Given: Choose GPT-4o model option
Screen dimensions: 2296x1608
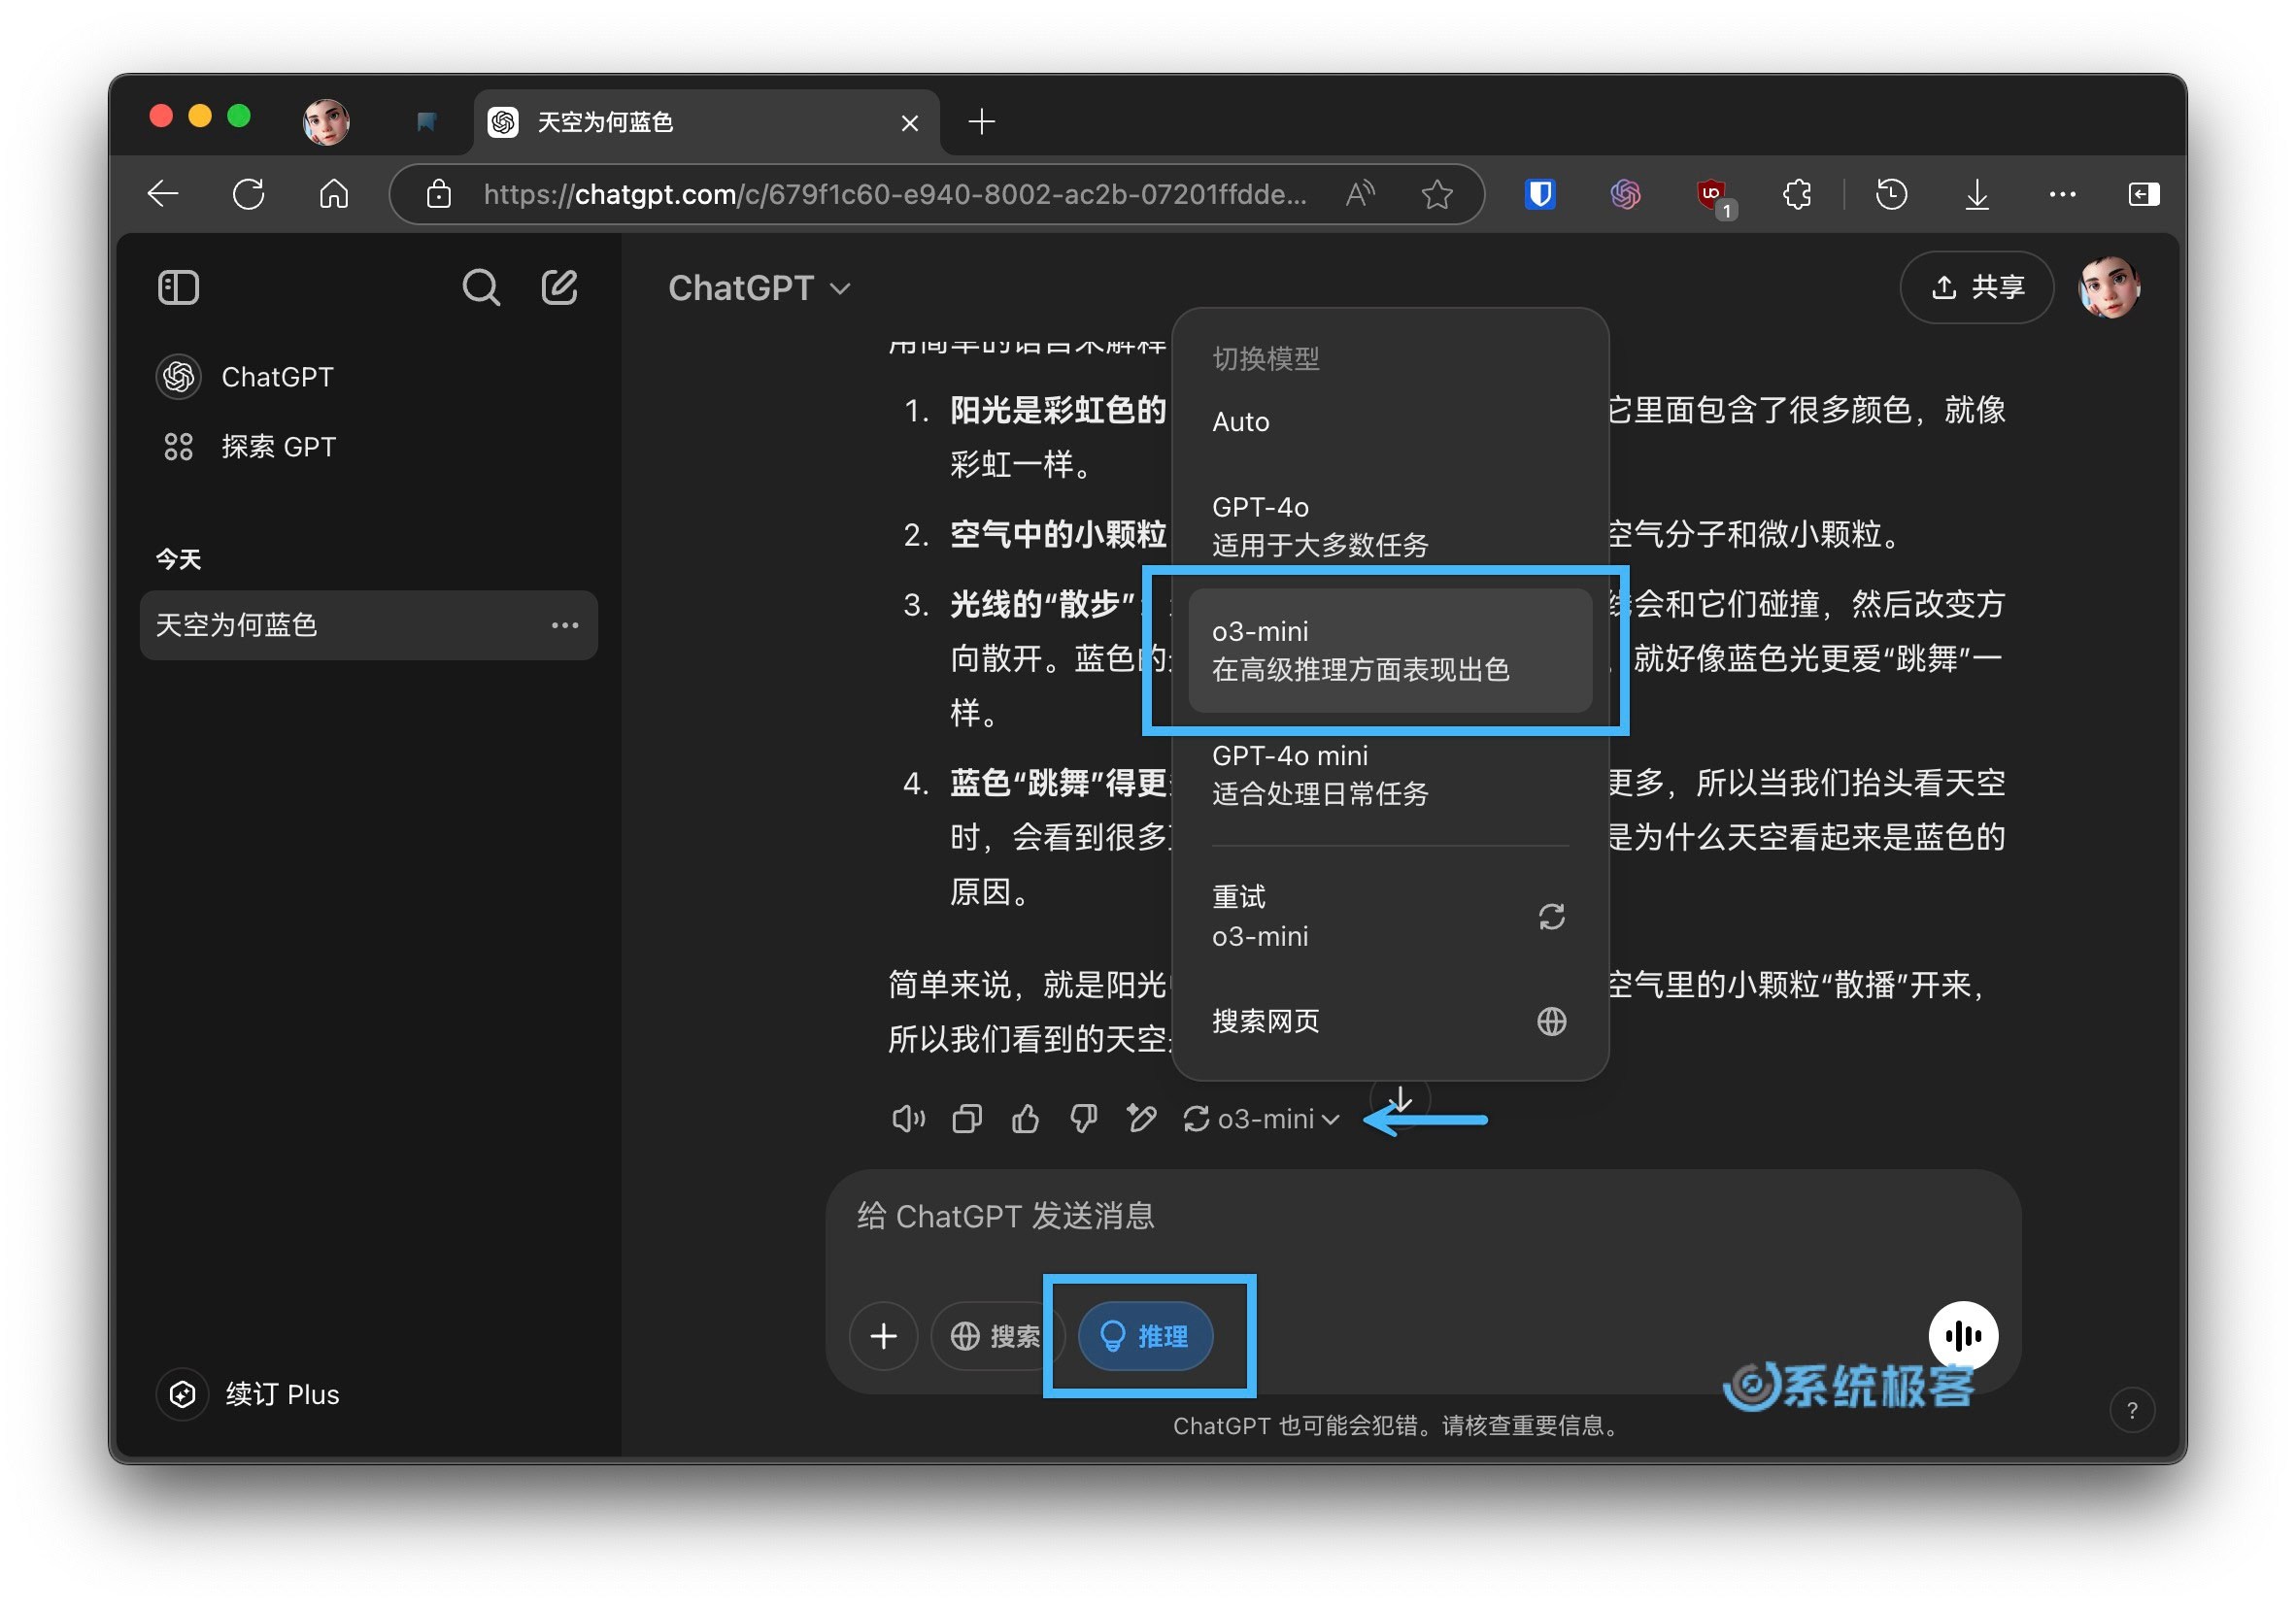Looking at the screenshot, I should point(1390,526).
